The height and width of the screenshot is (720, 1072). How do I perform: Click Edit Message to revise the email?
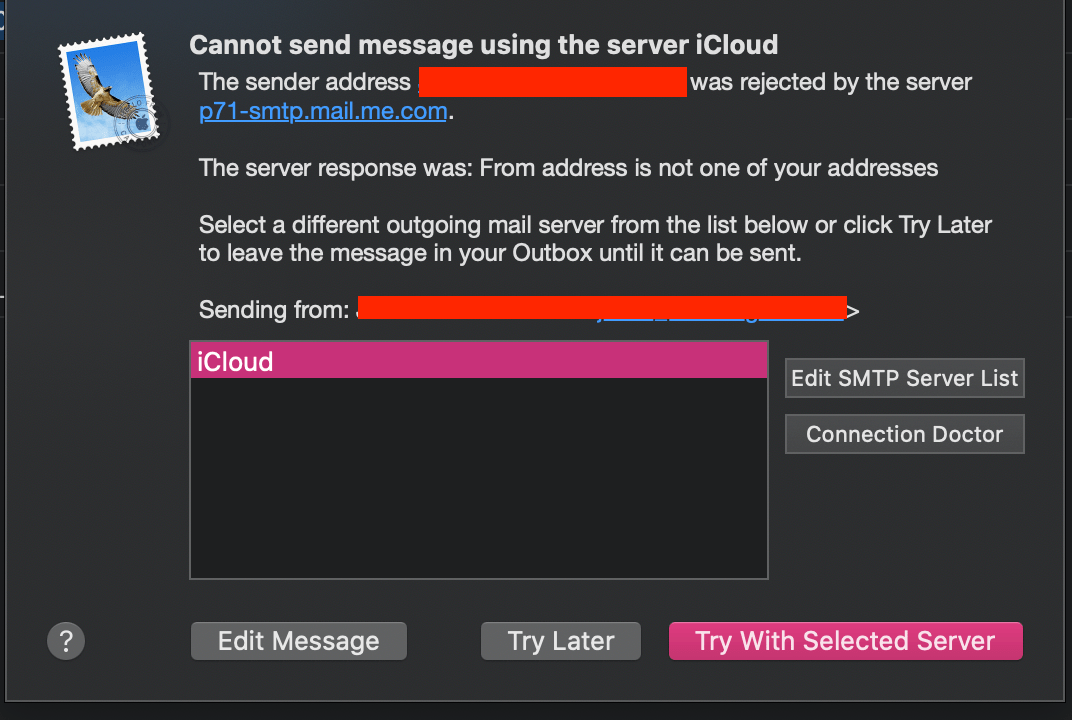299,641
